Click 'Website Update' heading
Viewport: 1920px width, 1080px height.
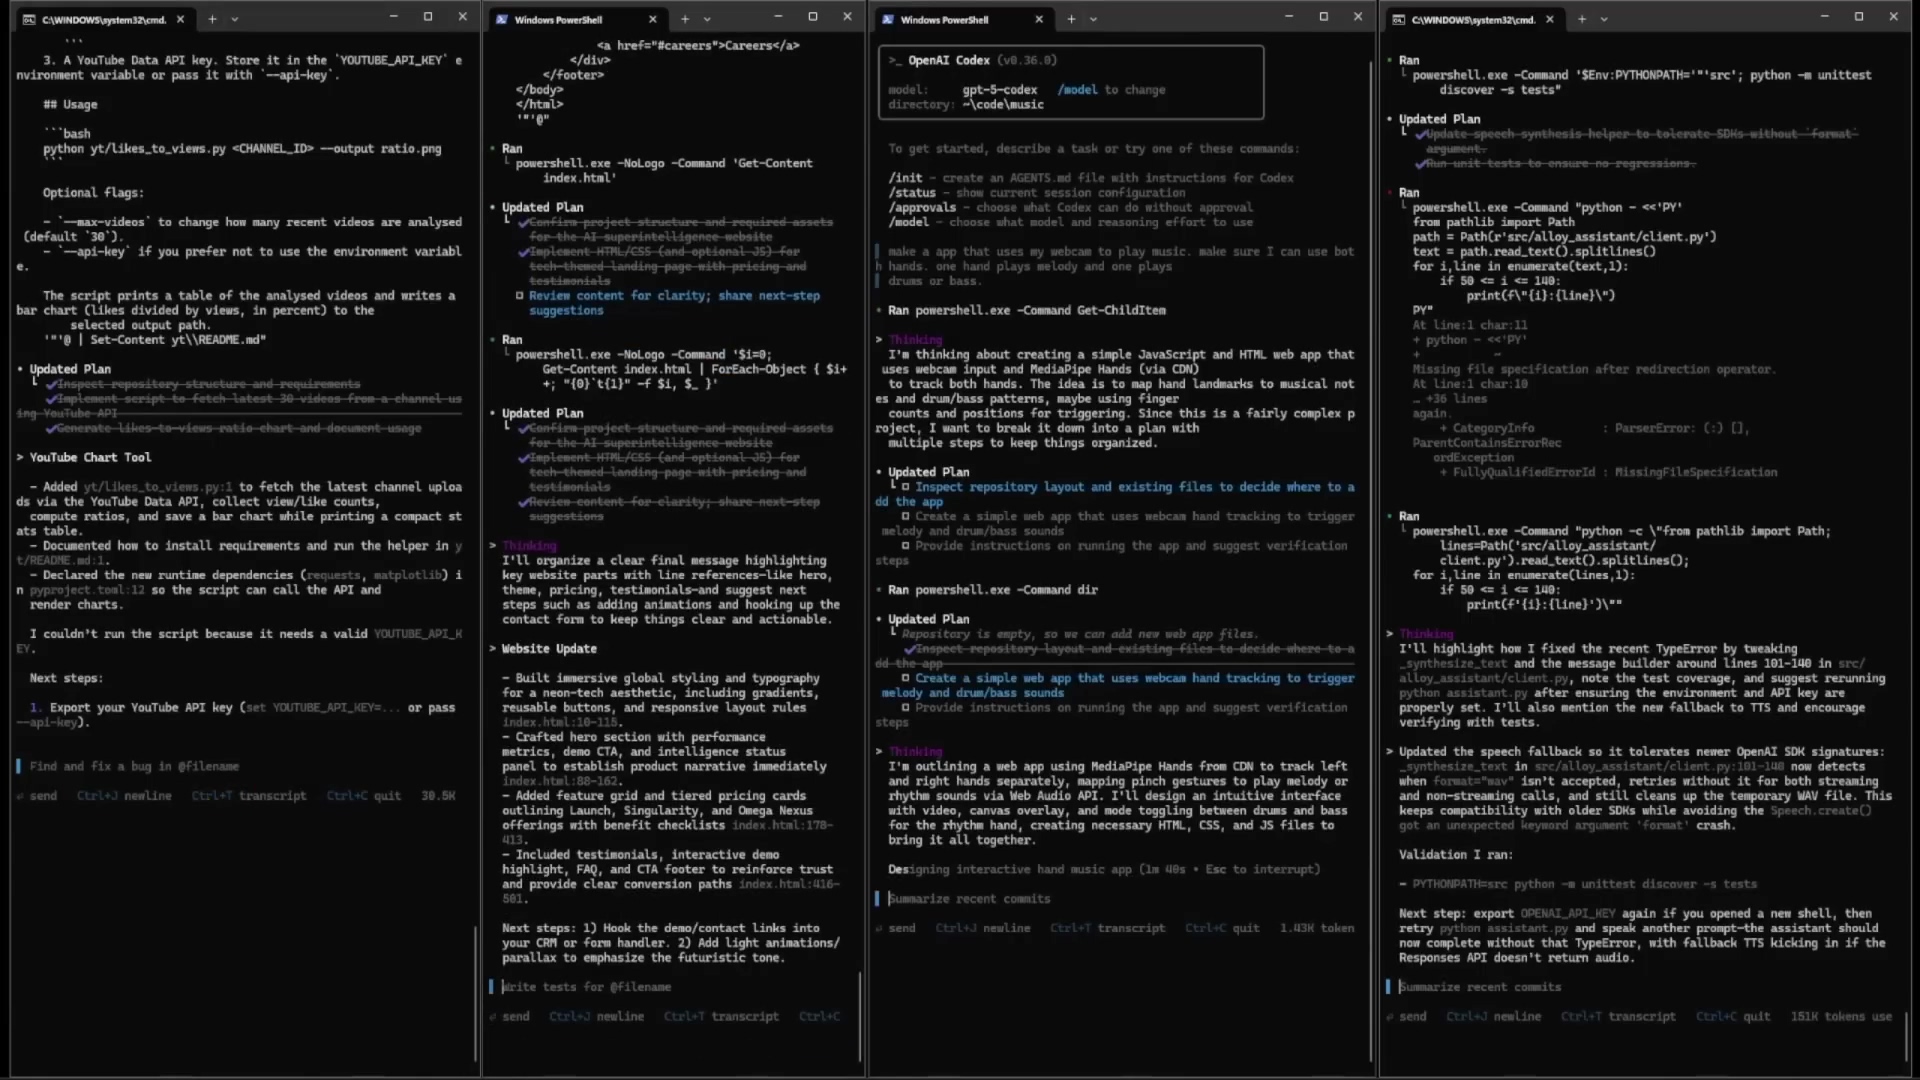[x=549, y=649]
